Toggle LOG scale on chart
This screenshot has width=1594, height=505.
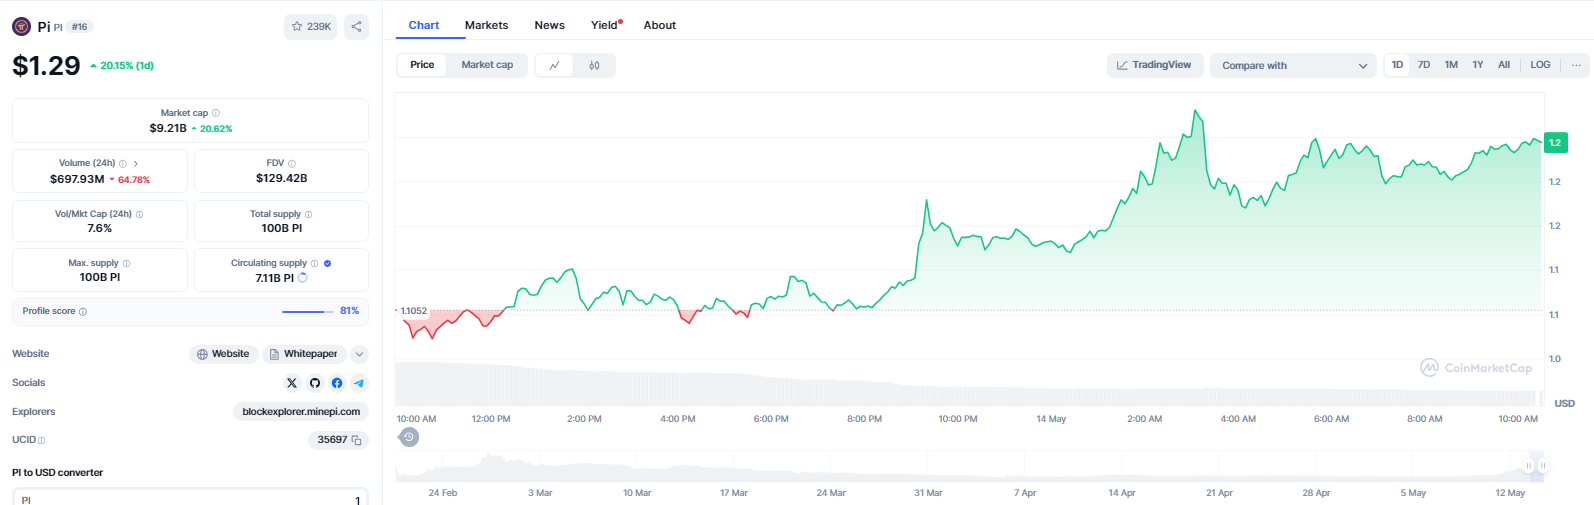point(1540,65)
